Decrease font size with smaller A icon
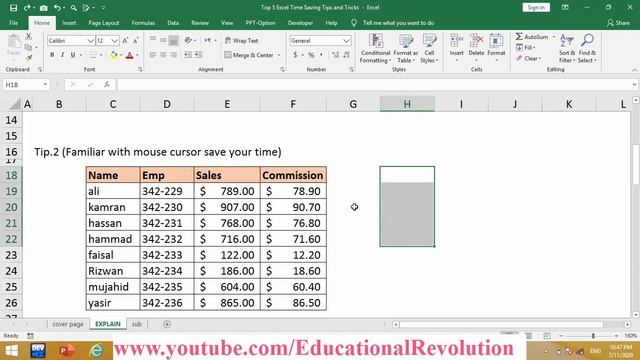640x360 pixels. (136, 40)
